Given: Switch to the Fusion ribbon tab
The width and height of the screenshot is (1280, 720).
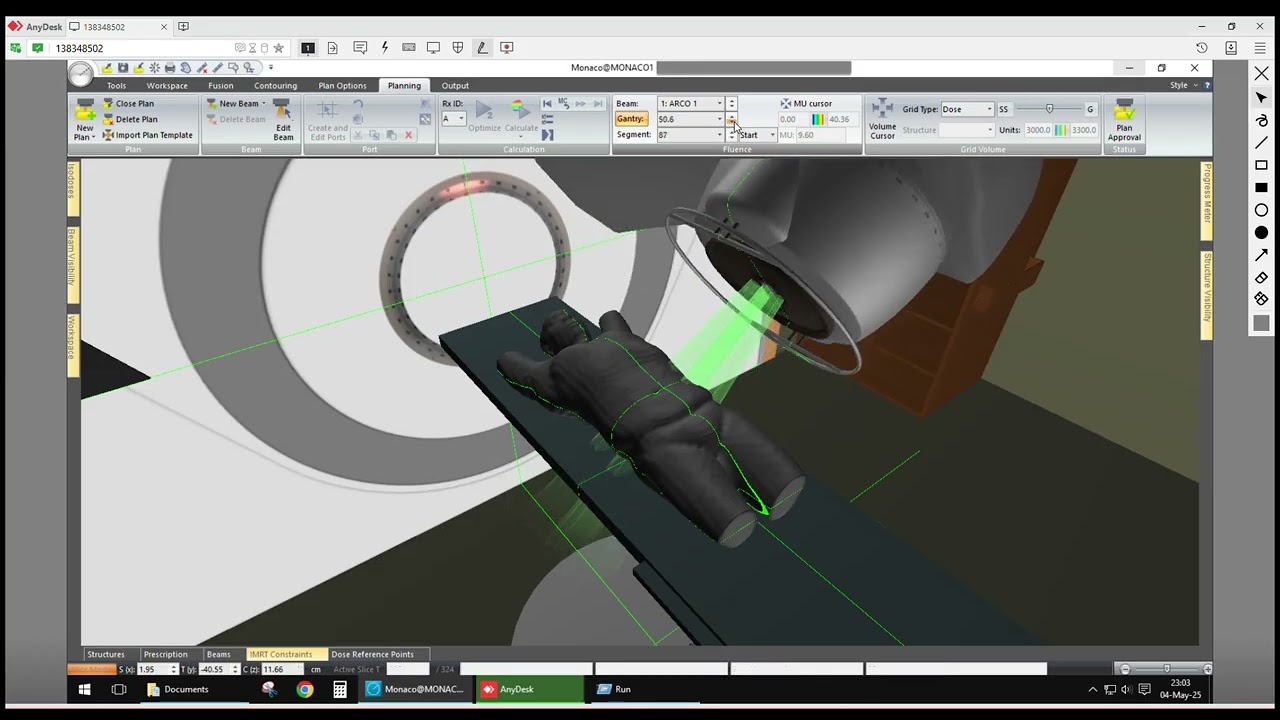Looking at the screenshot, I should pyautogui.click(x=221, y=86).
